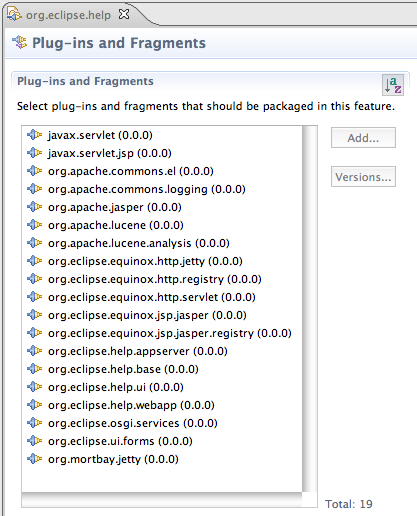This screenshot has width=417, height=516.
Task: Click plug-in icon beside org.apache.commons.logging
Action: pos(35,189)
